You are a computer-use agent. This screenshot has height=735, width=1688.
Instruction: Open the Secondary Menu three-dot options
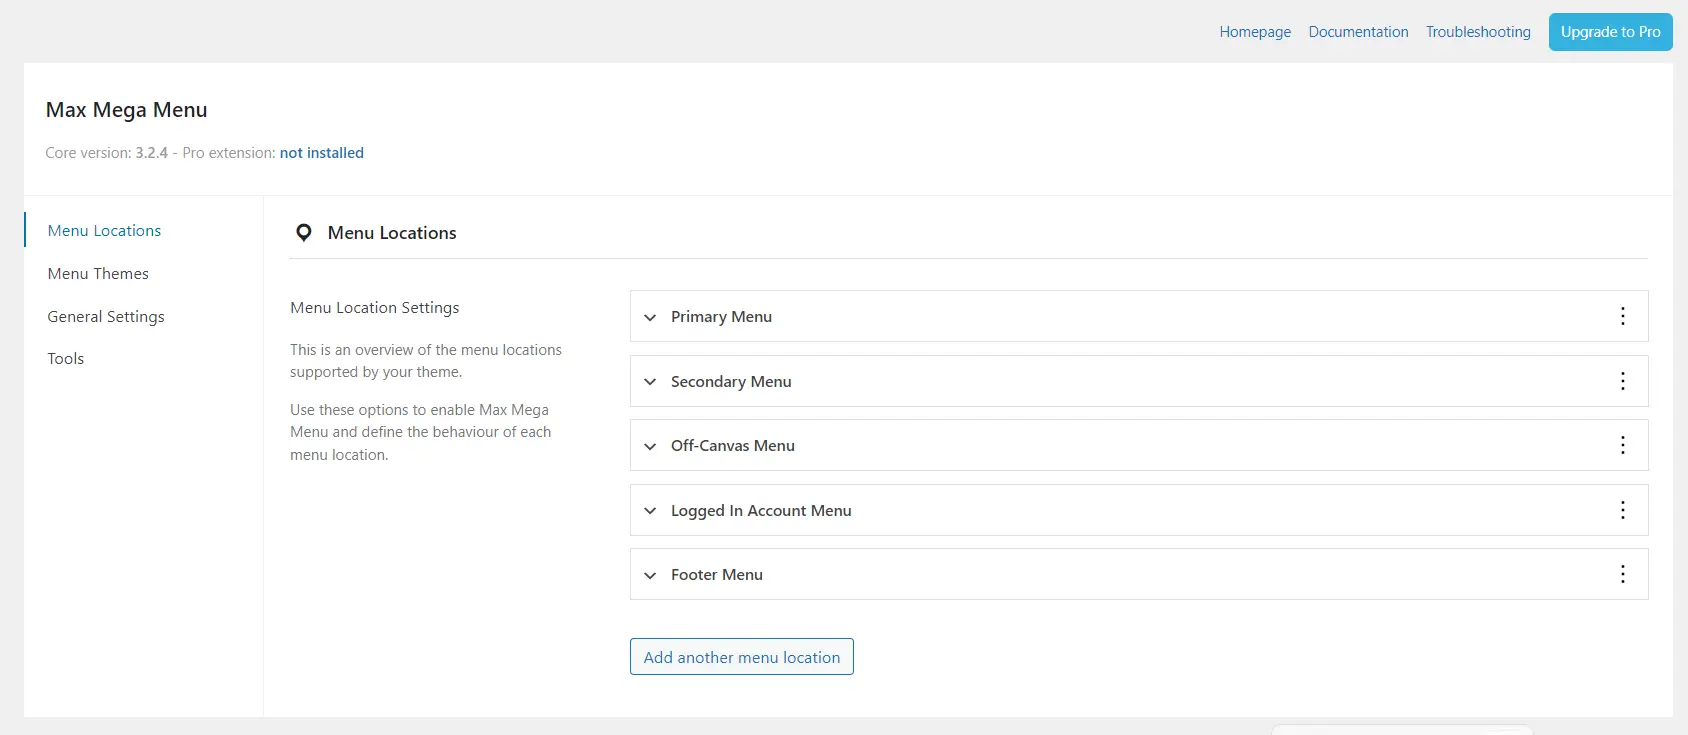coord(1622,381)
